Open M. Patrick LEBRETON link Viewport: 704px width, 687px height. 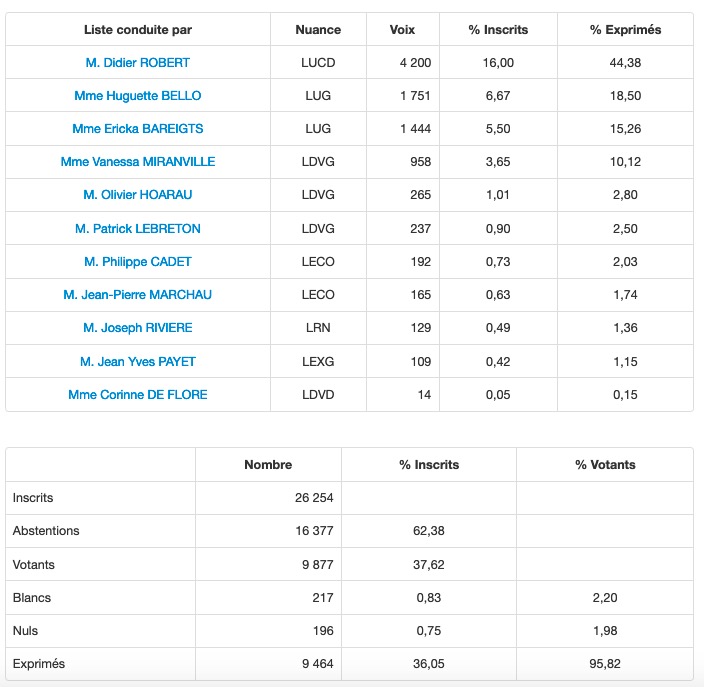click(138, 229)
